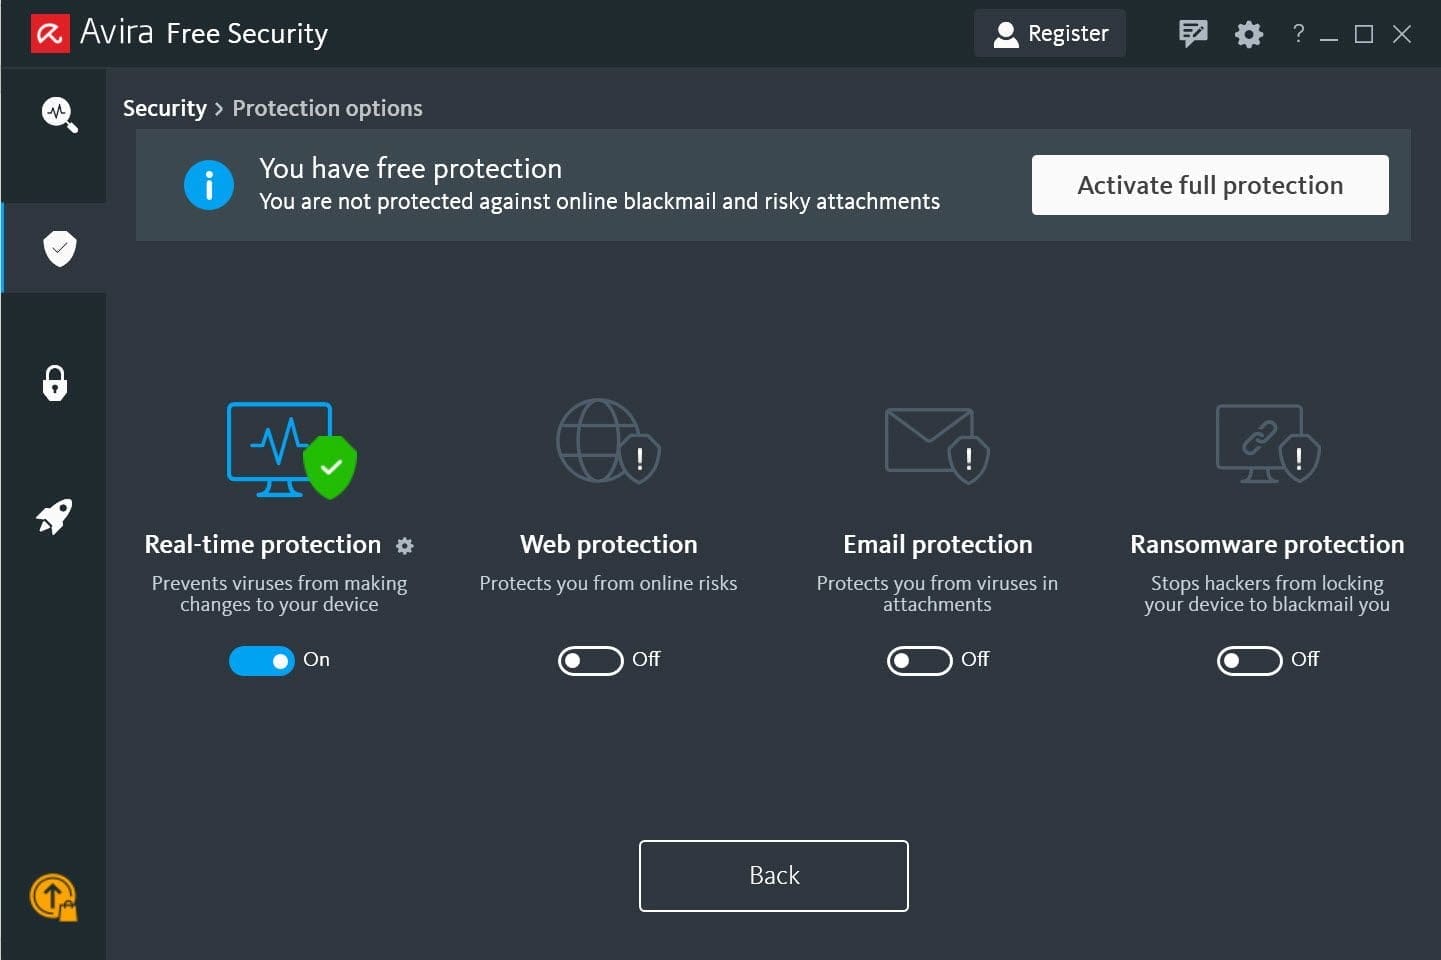
Task: Open Performance section via rocket icon
Action: tap(54, 517)
